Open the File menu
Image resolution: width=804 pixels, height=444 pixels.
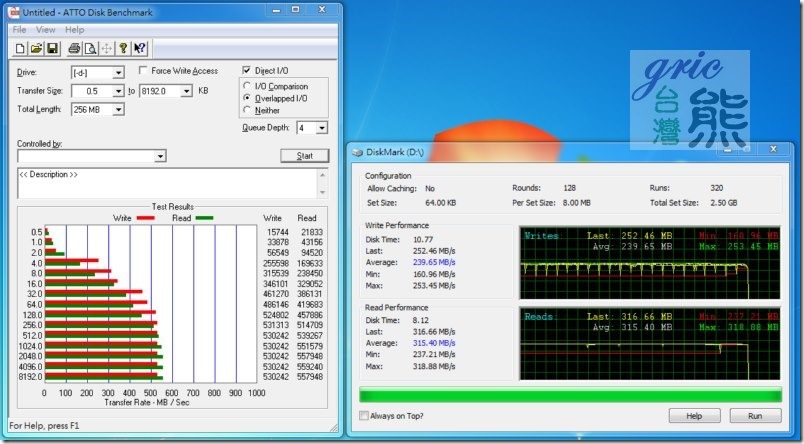click(19, 30)
